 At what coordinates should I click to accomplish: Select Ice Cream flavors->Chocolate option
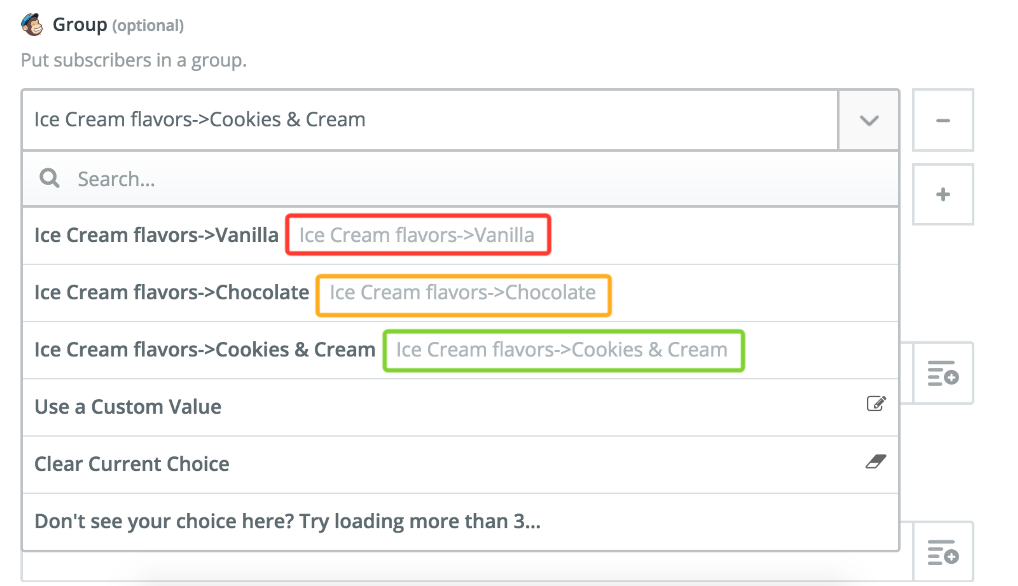(460, 293)
